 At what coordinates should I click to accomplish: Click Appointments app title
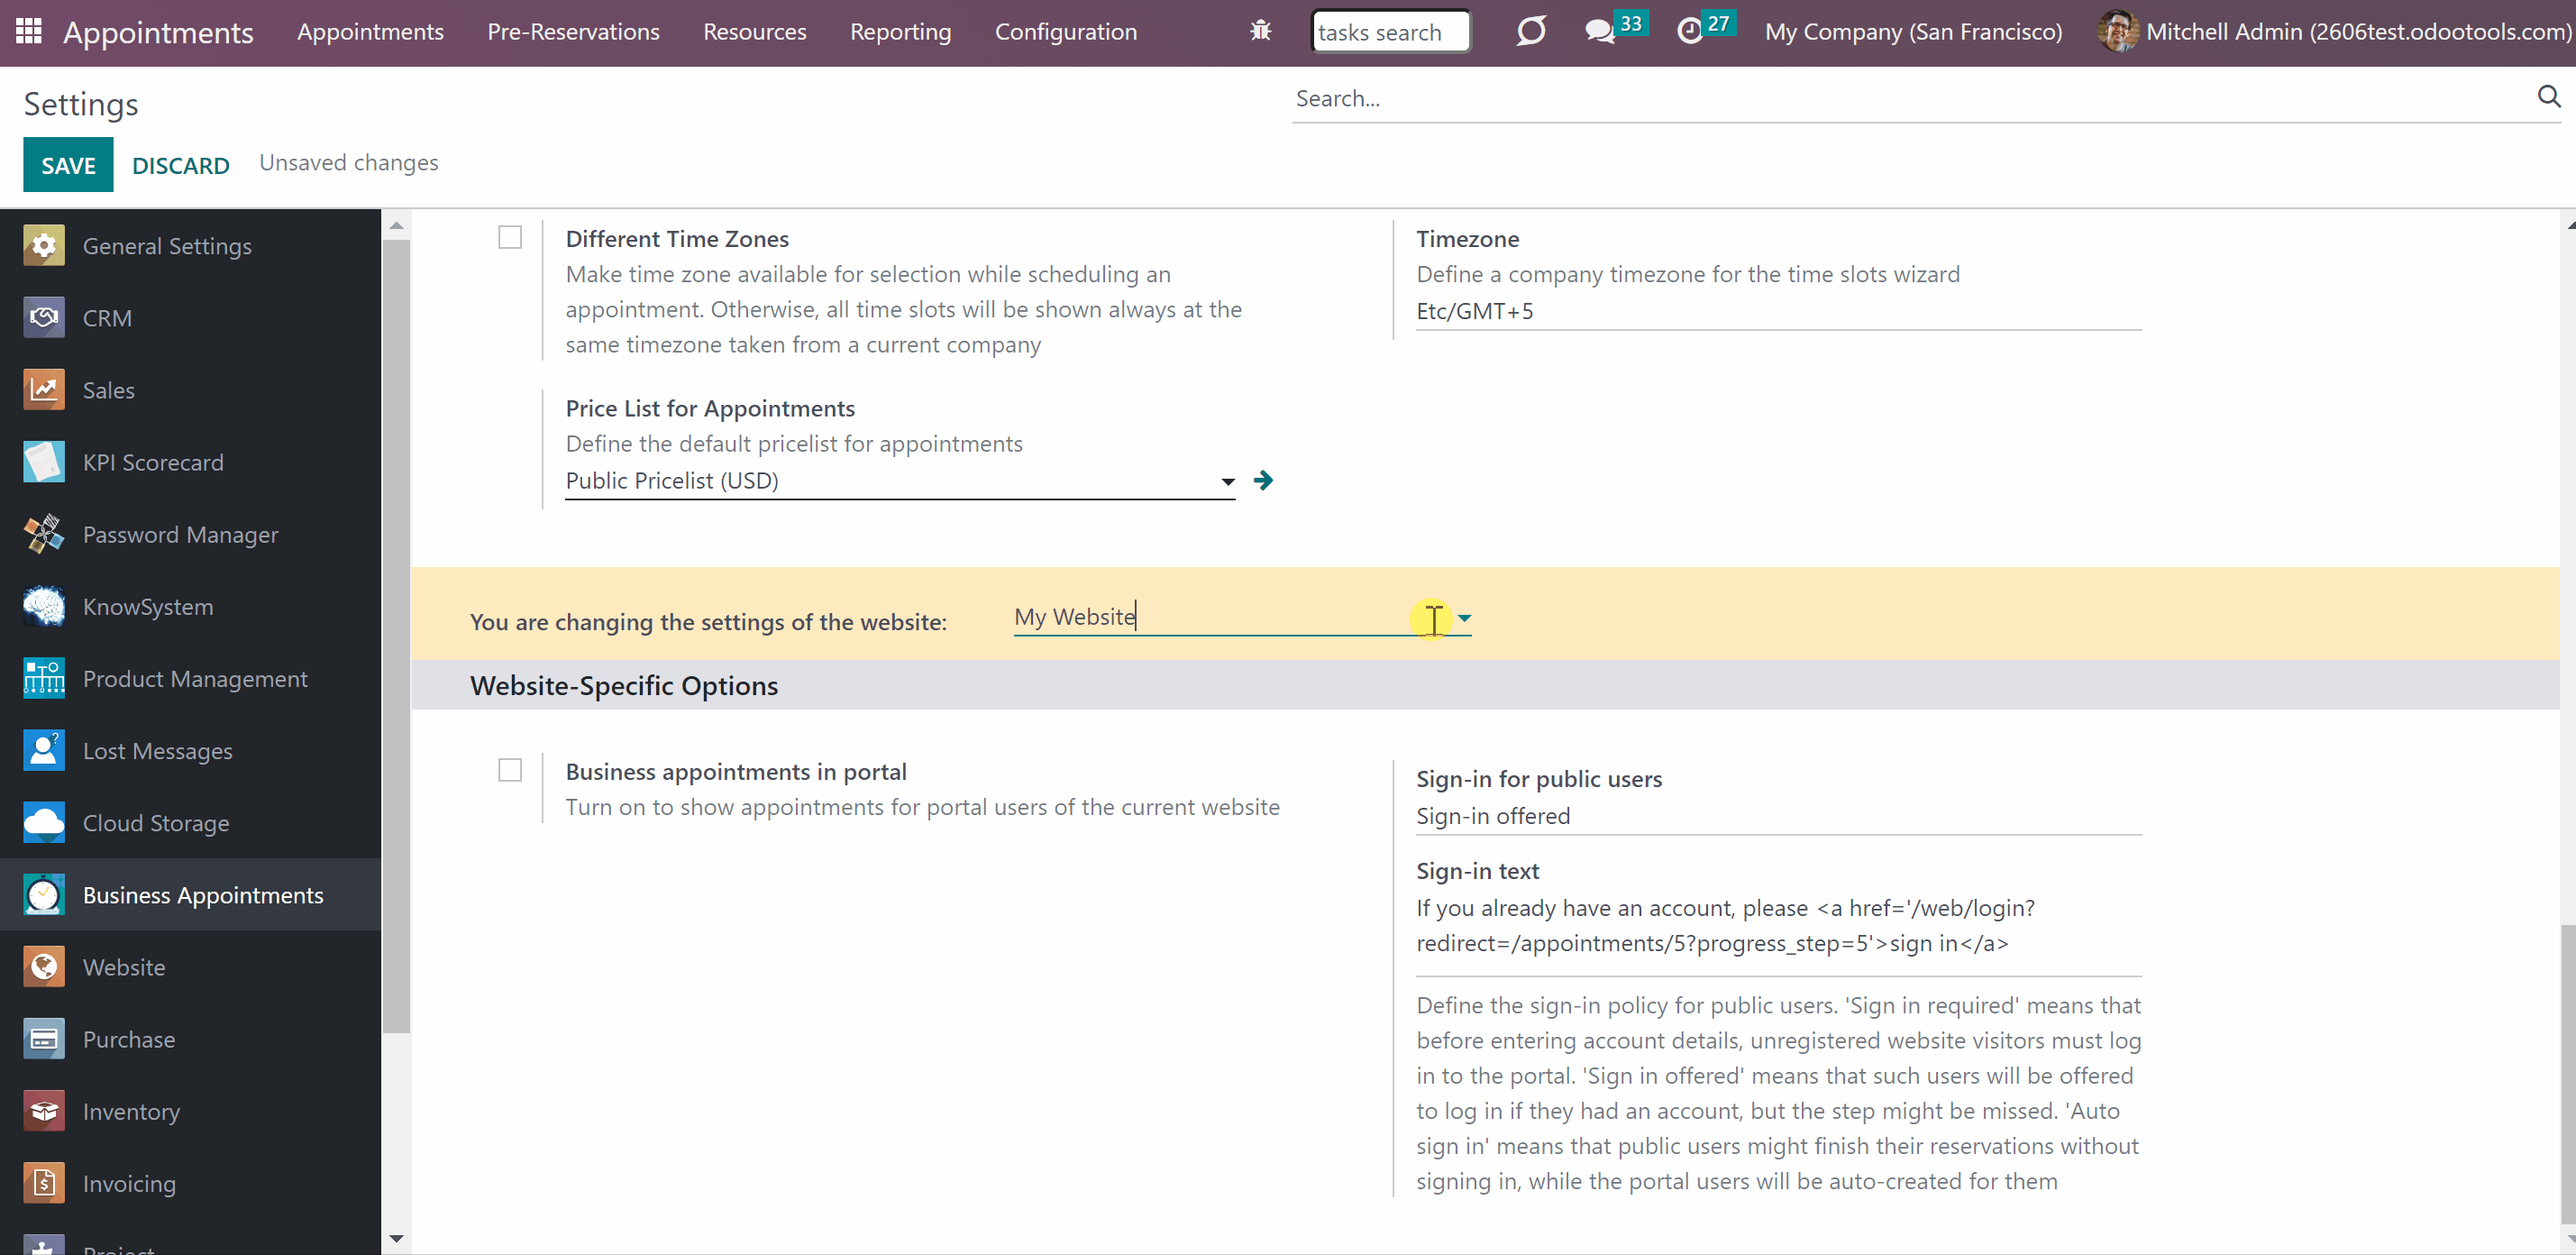click(158, 32)
